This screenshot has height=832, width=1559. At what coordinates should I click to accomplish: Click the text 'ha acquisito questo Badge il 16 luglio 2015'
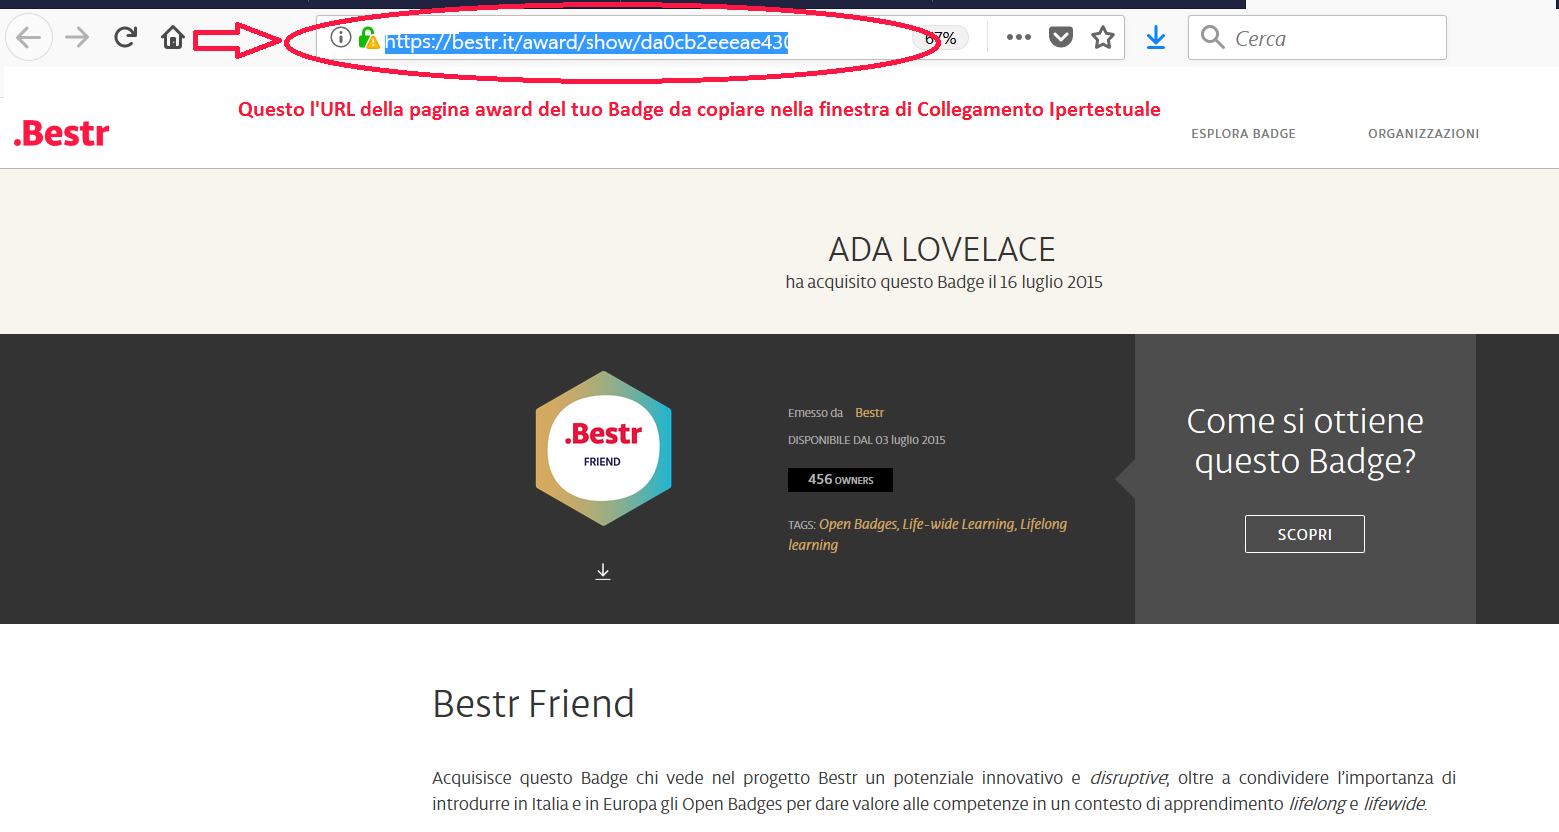click(x=944, y=282)
